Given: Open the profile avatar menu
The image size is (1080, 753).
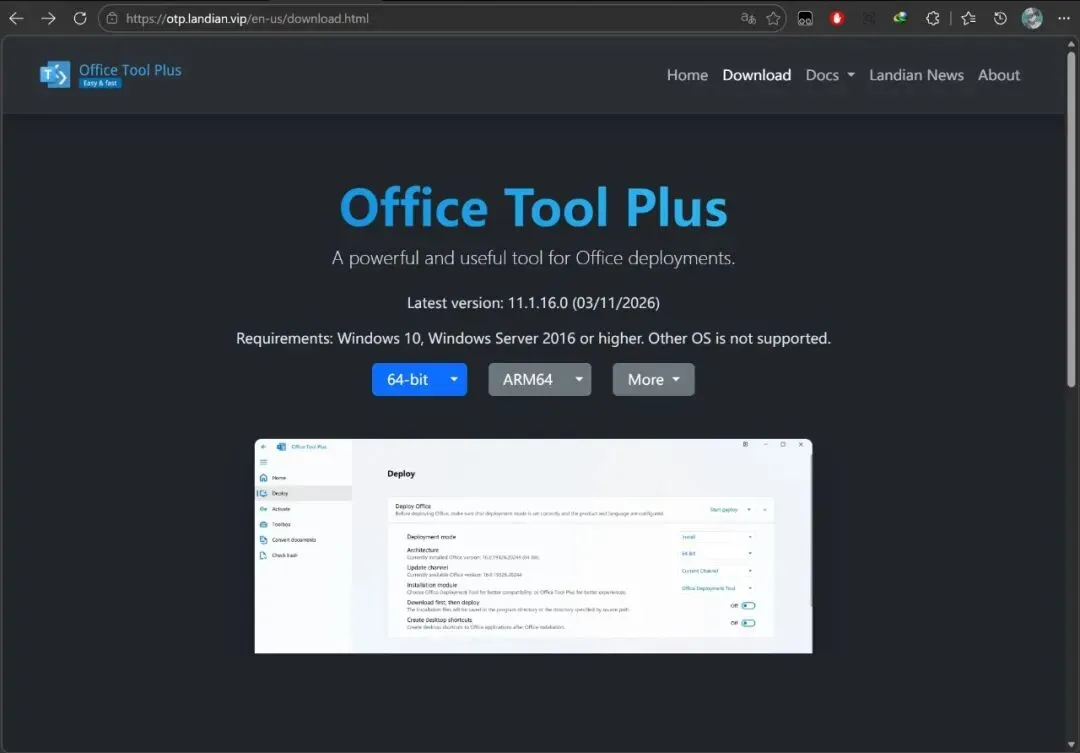Looking at the screenshot, I should [1032, 19].
